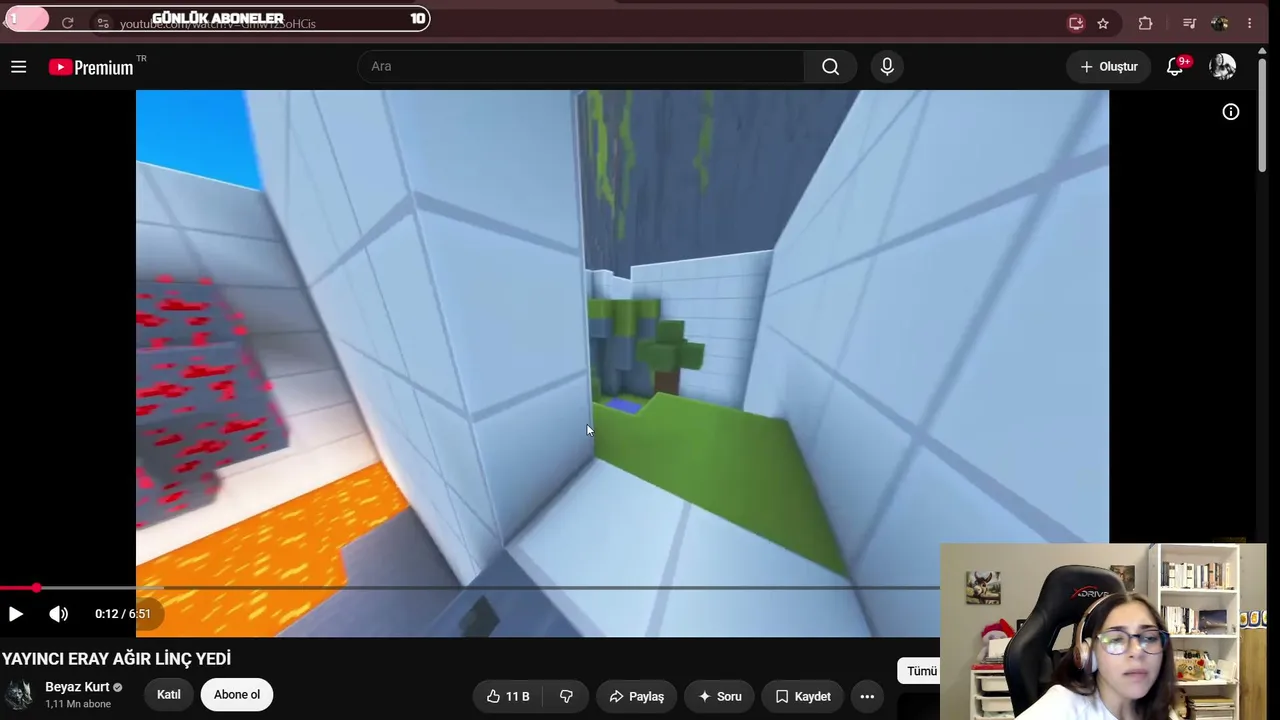Dislike the video with thumbs down

click(x=566, y=696)
